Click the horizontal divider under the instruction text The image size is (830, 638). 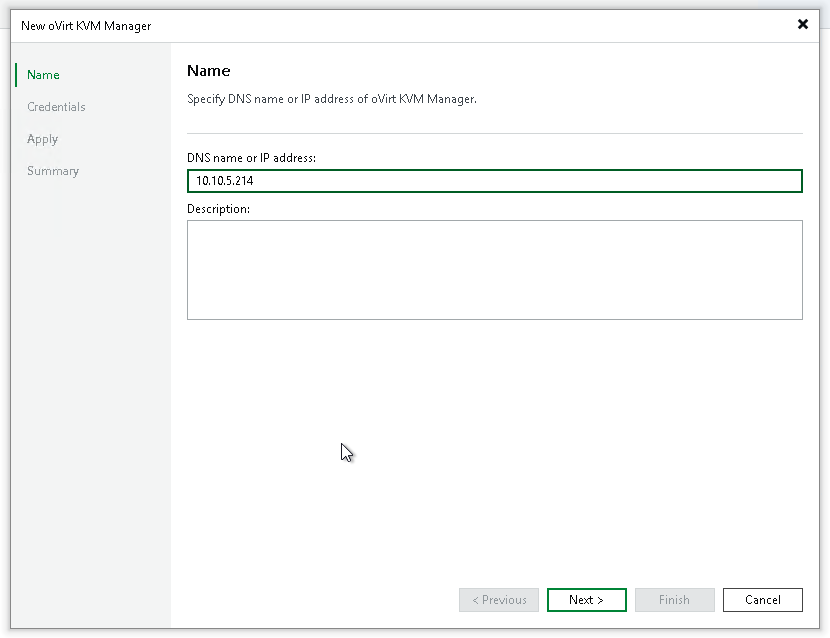point(494,133)
